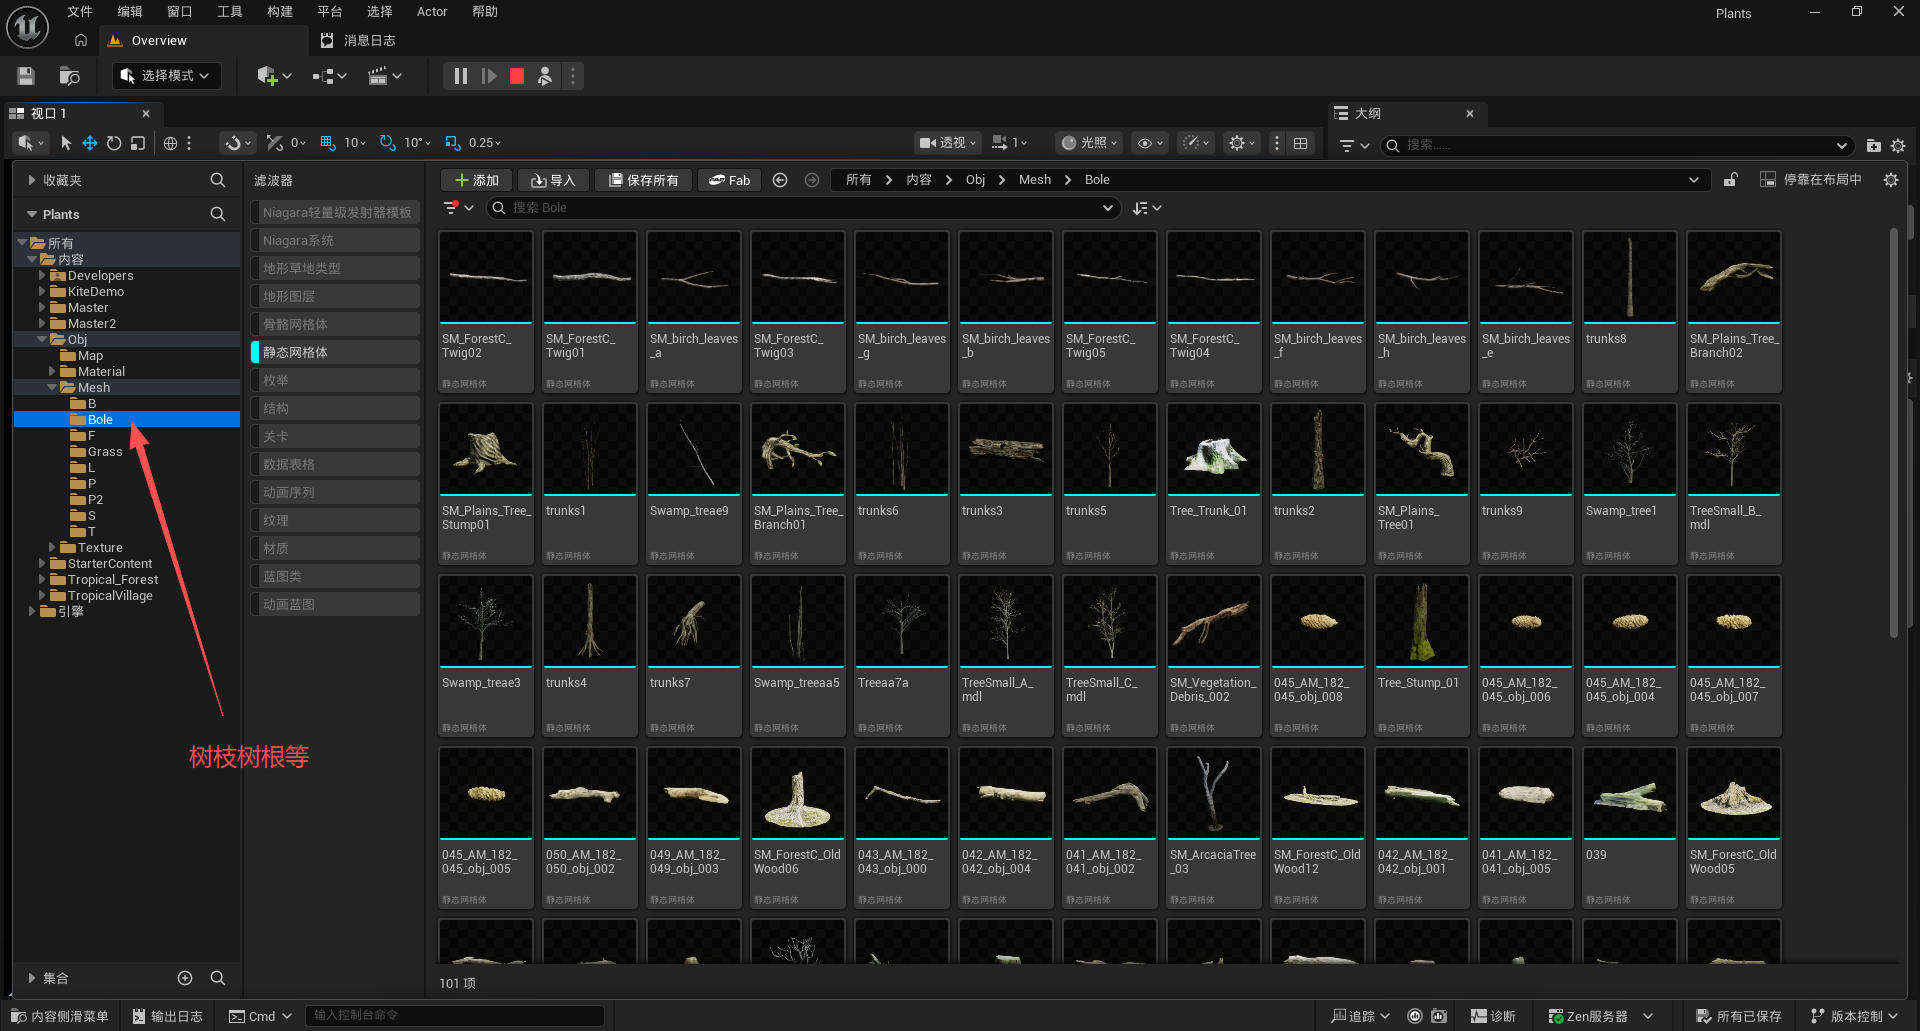The width and height of the screenshot is (1920, 1031).
Task: Open the sort options in asset view
Action: pos(1147,208)
